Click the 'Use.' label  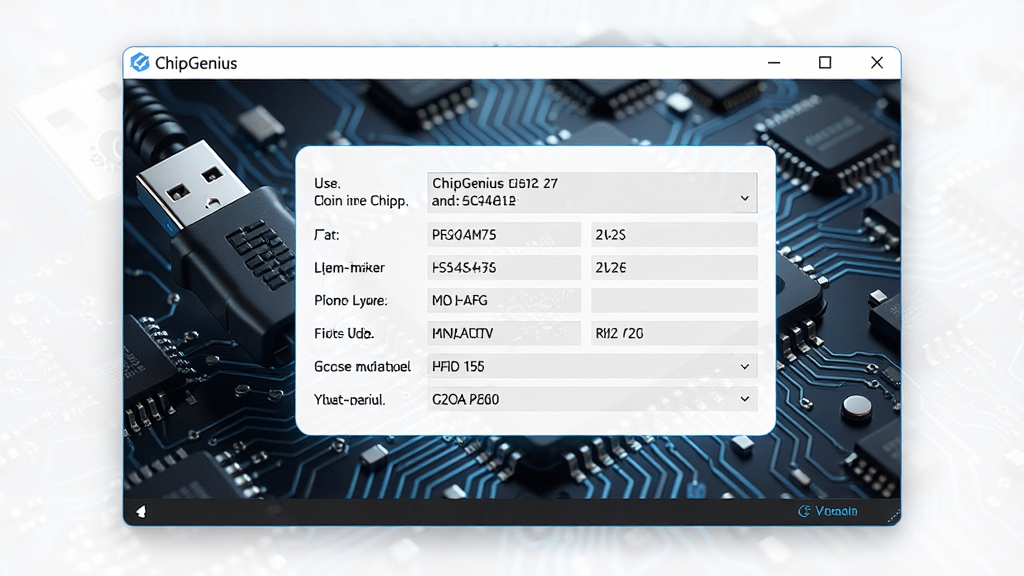click(327, 184)
